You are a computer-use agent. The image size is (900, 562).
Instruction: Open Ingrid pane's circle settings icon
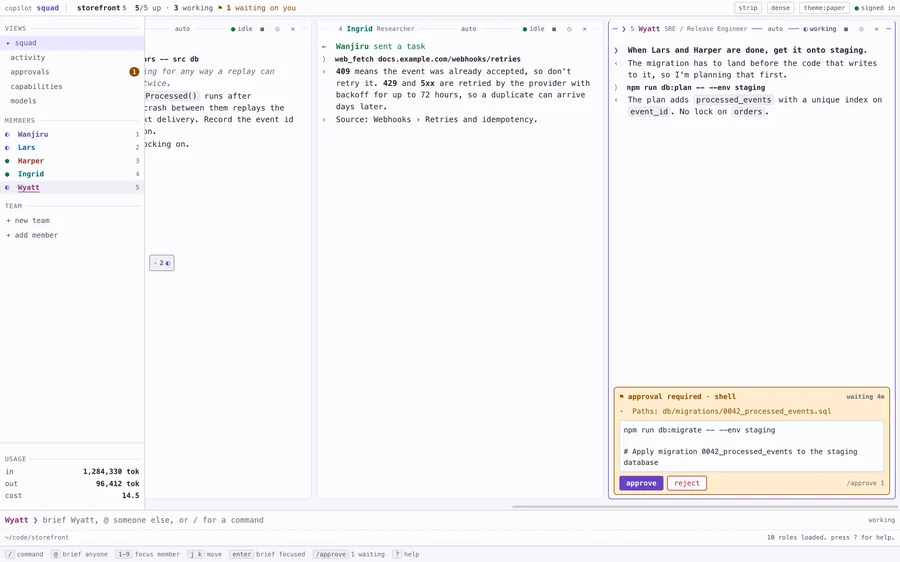coord(569,29)
